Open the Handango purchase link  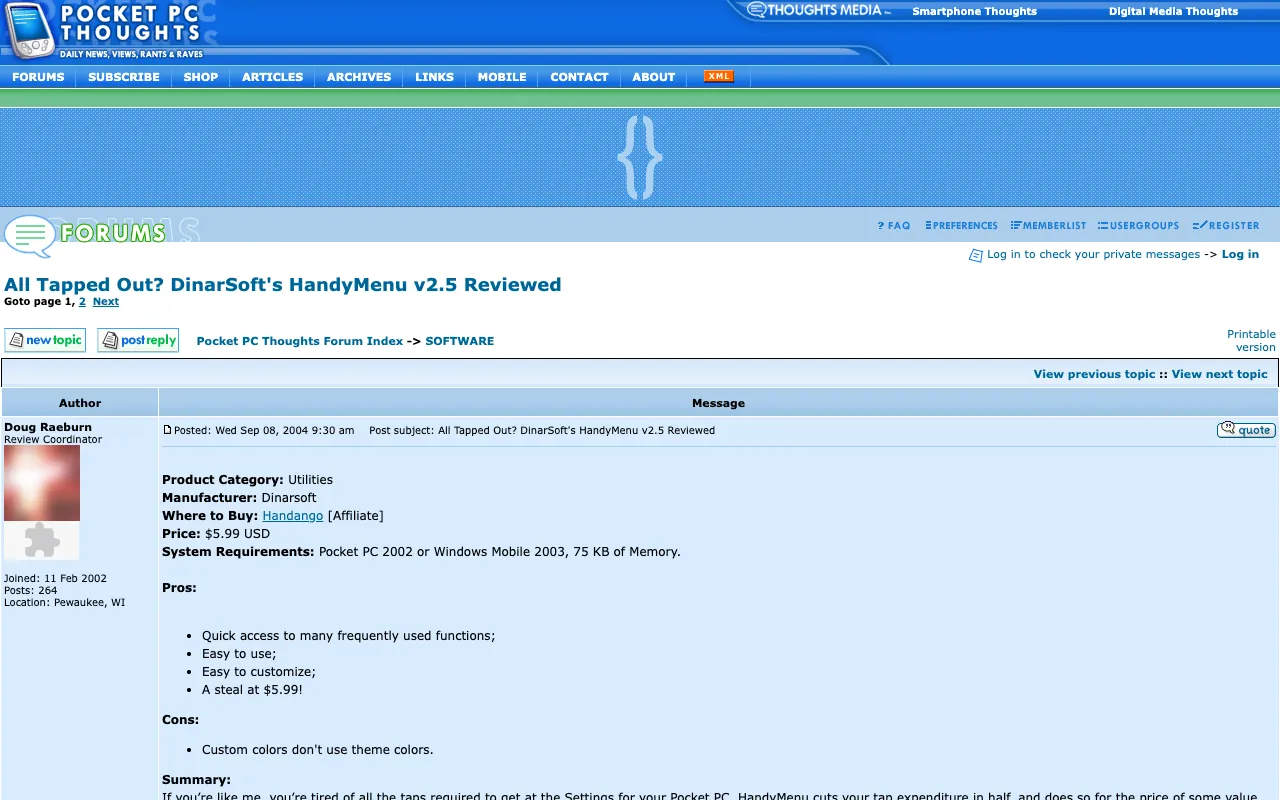pyautogui.click(x=293, y=516)
